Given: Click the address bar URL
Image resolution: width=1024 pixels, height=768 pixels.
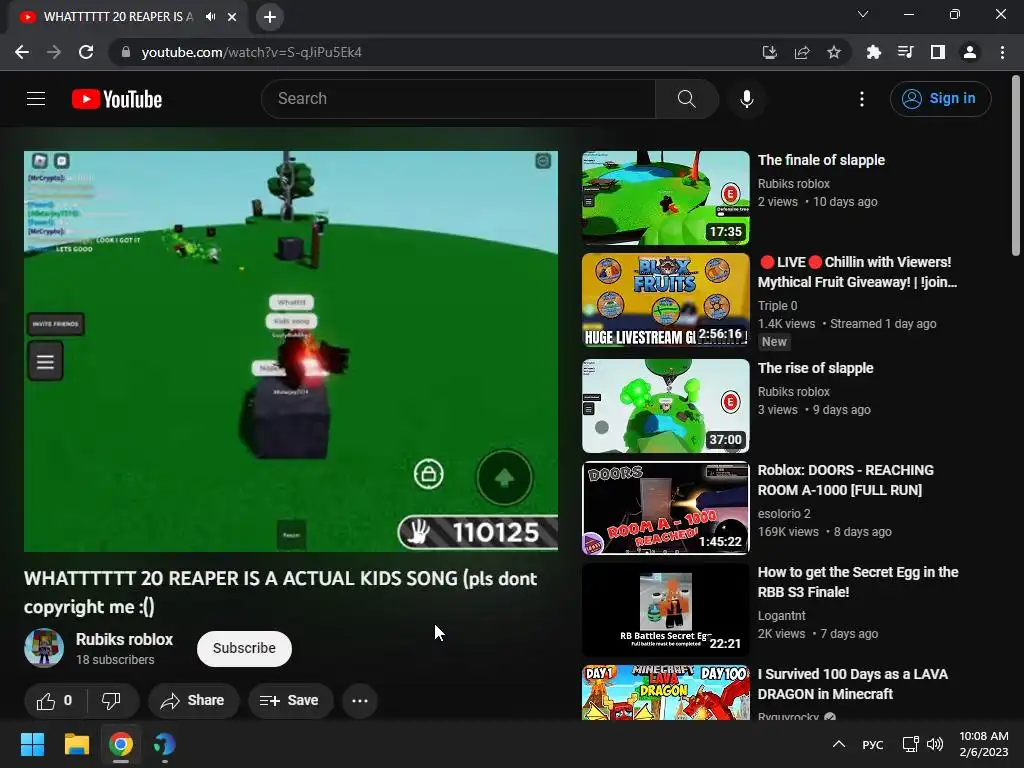Looking at the screenshot, I should [251, 52].
